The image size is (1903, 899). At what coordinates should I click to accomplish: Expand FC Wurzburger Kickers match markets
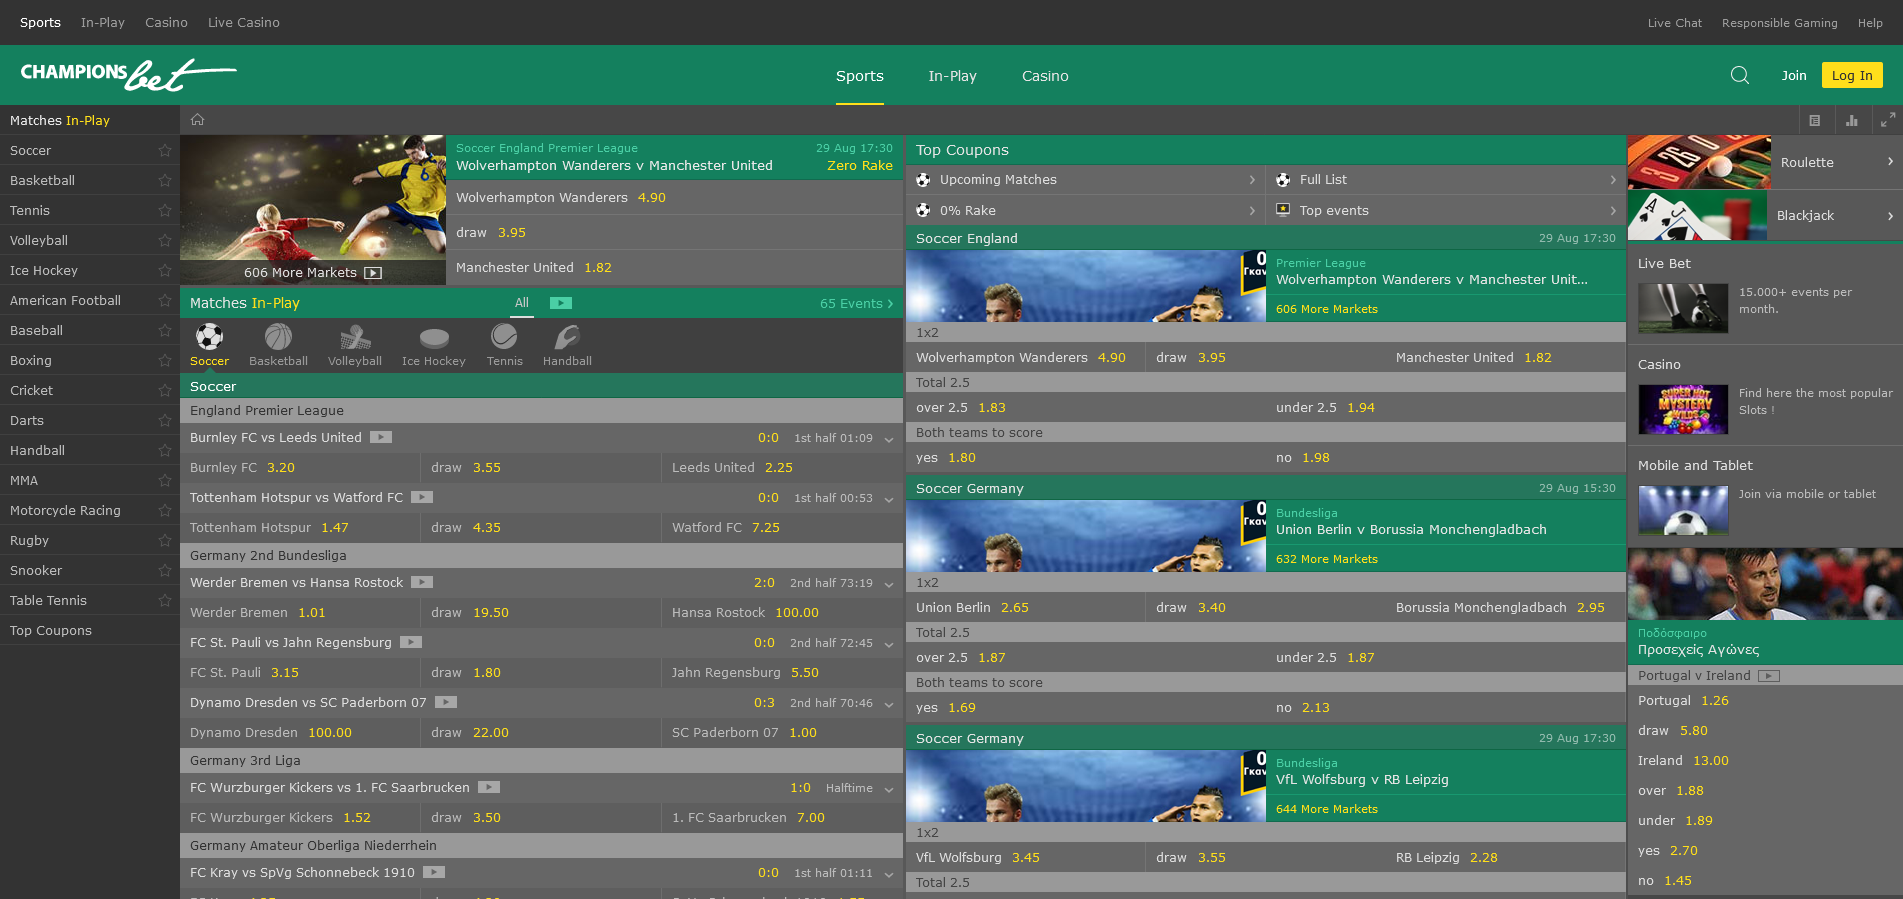click(889, 789)
